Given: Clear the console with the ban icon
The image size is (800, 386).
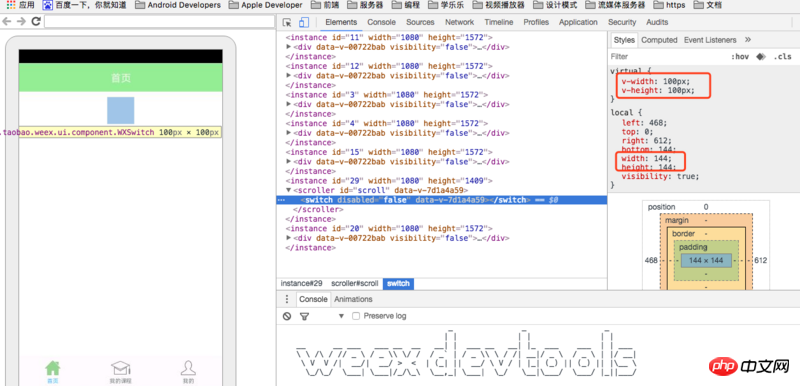Looking at the screenshot, I should click(x=287, y=316).
